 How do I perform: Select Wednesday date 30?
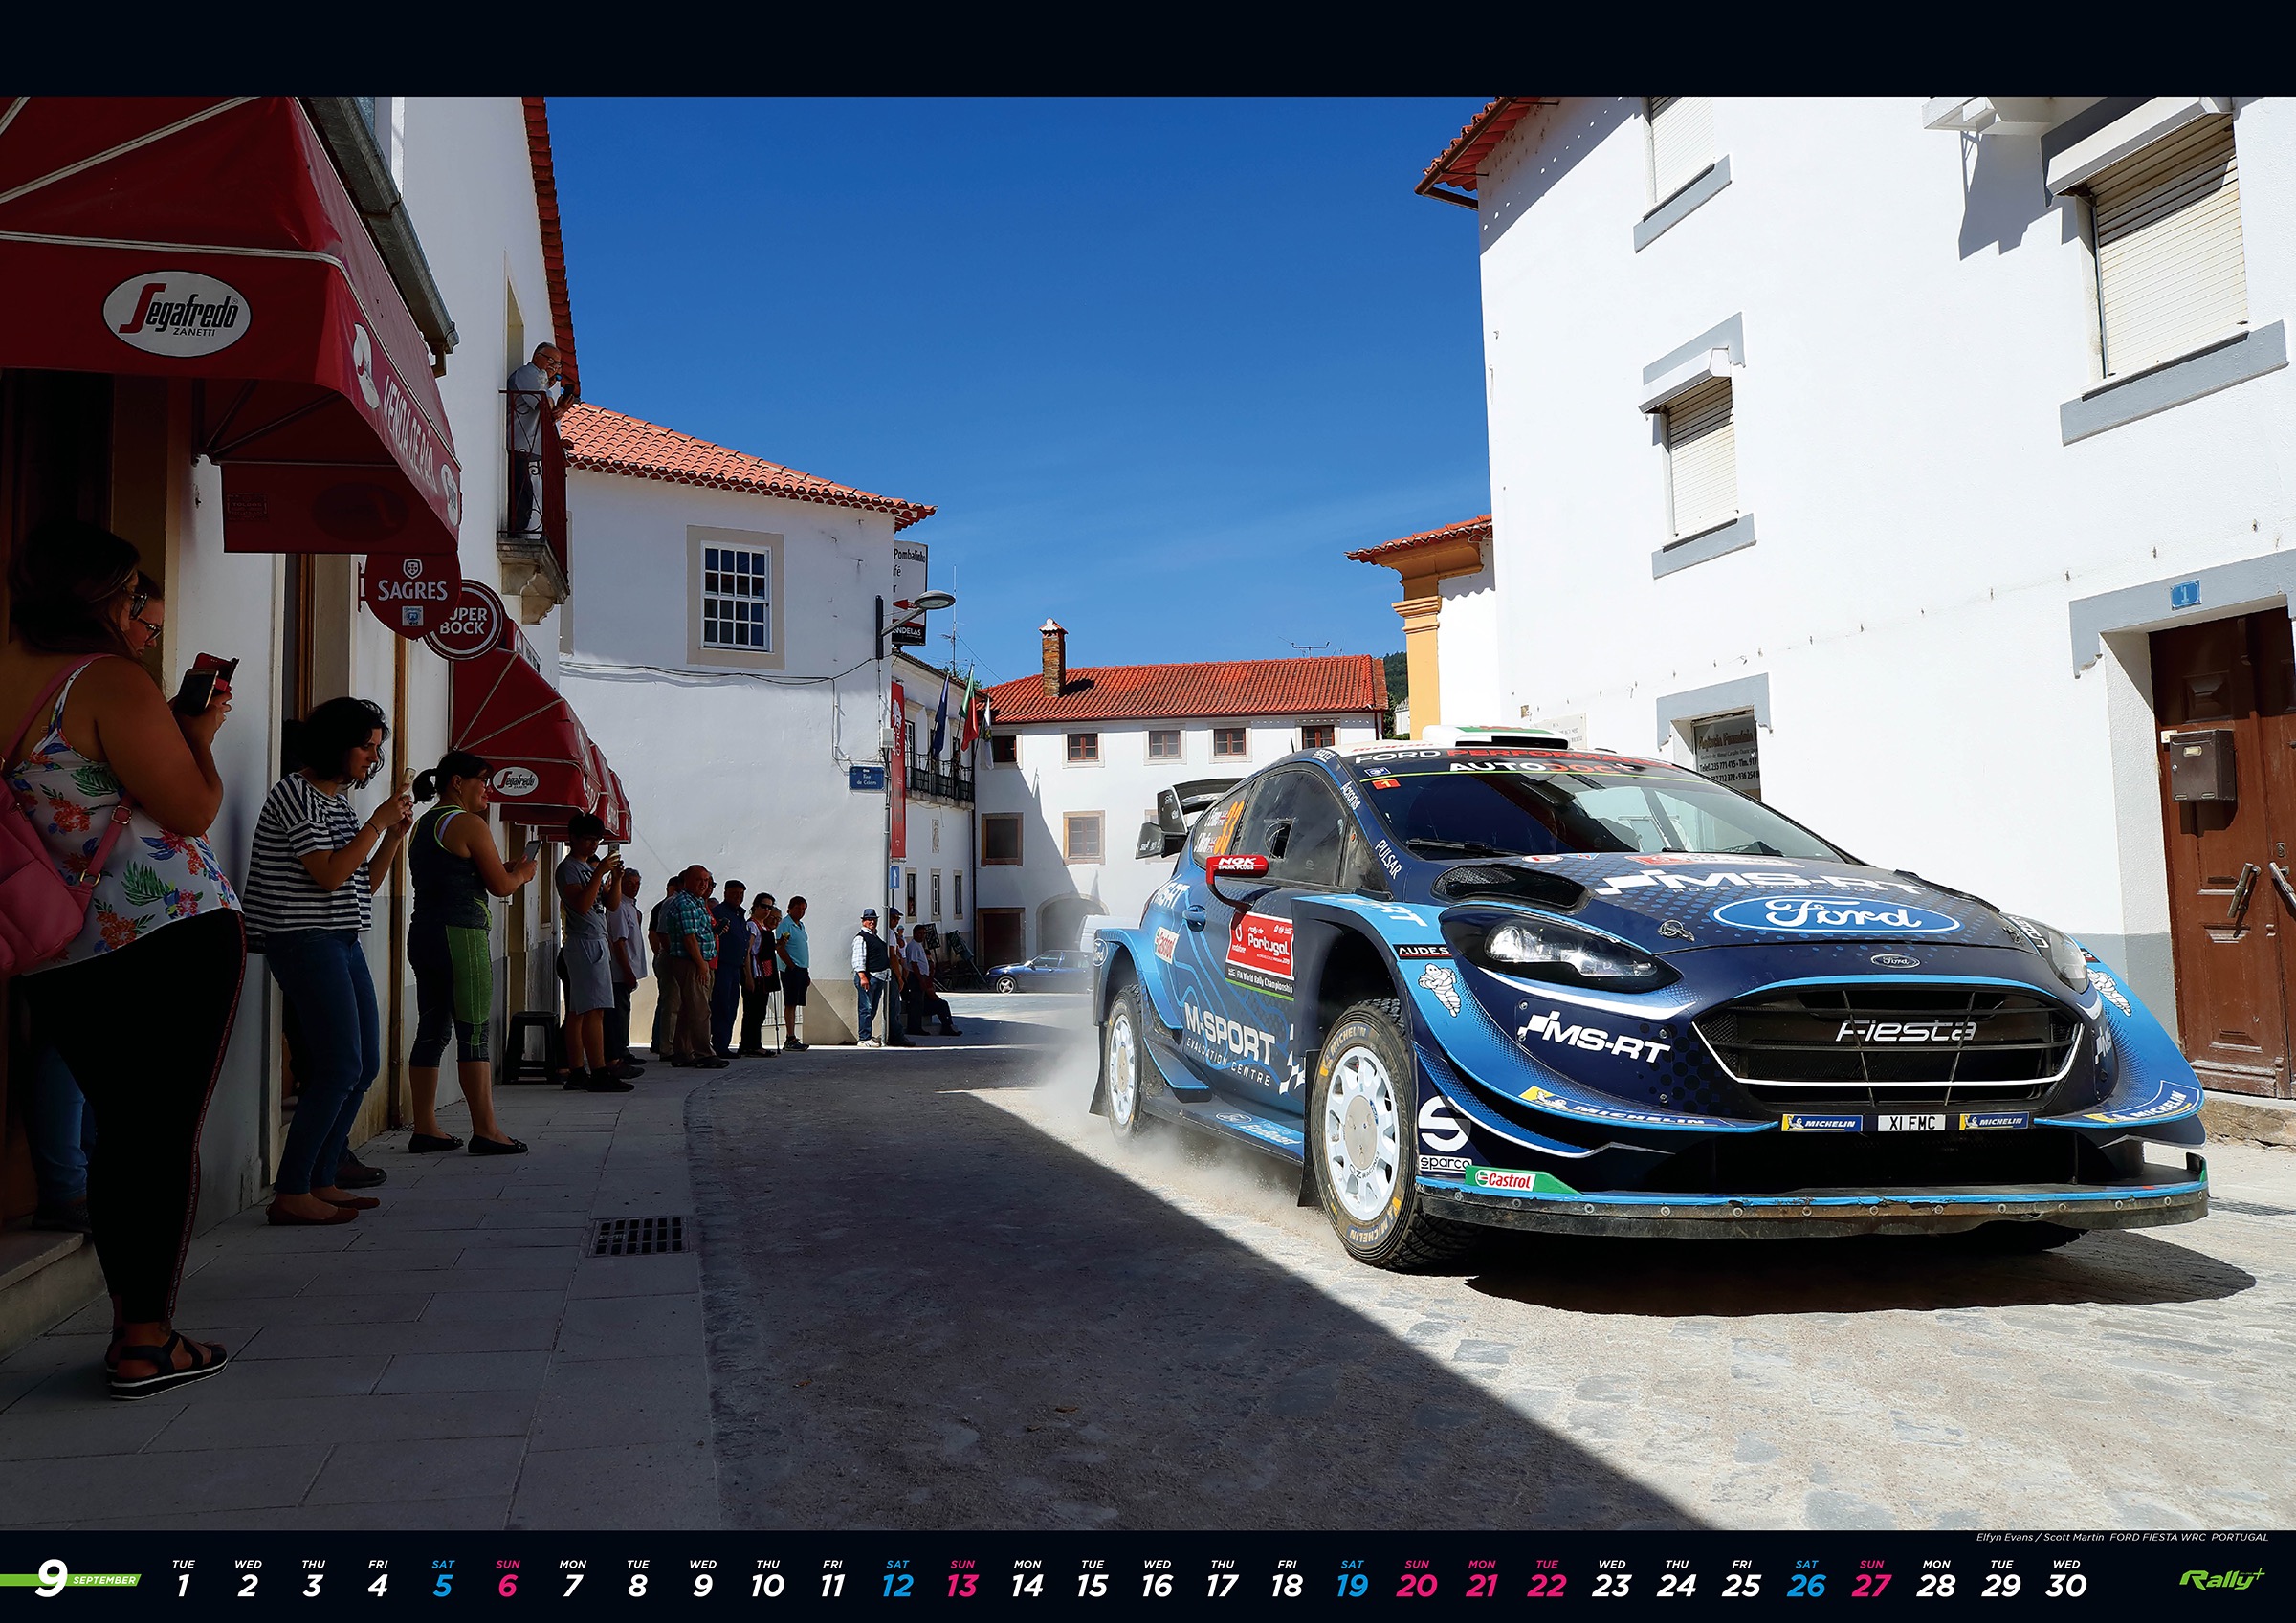2067,1585
